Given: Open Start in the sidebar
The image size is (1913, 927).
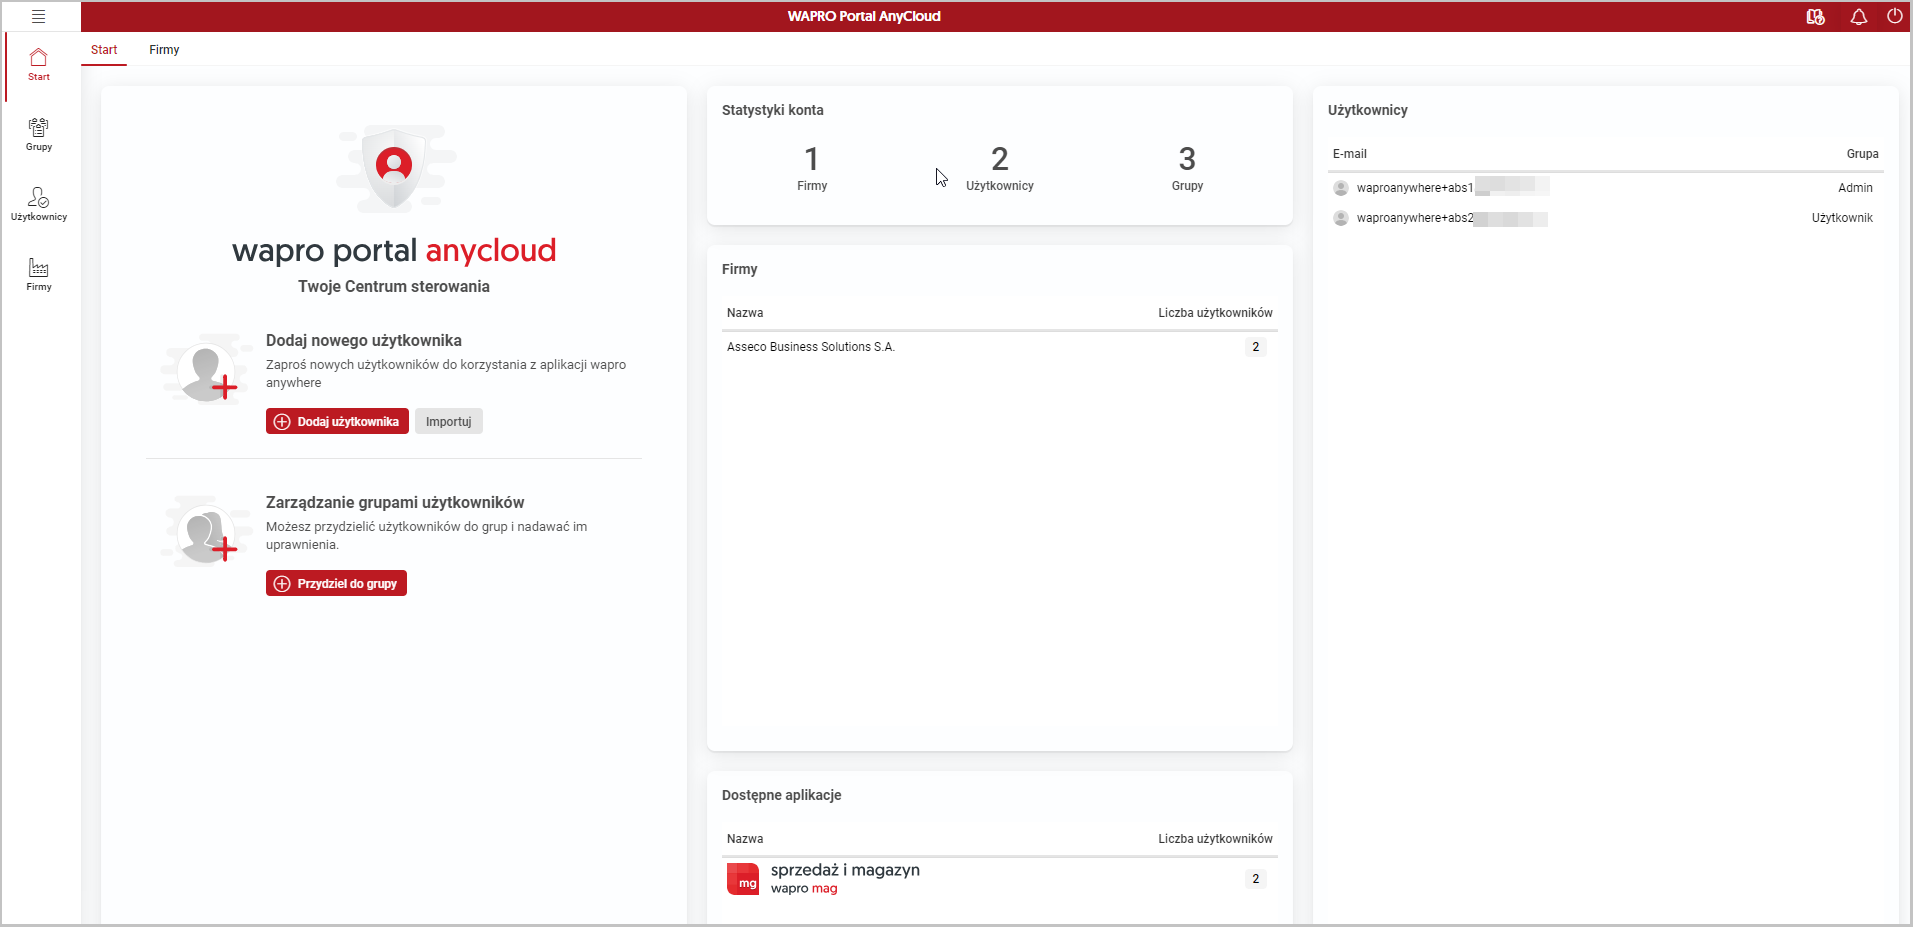Looking at the screenshot, I should tap(39, 65).
